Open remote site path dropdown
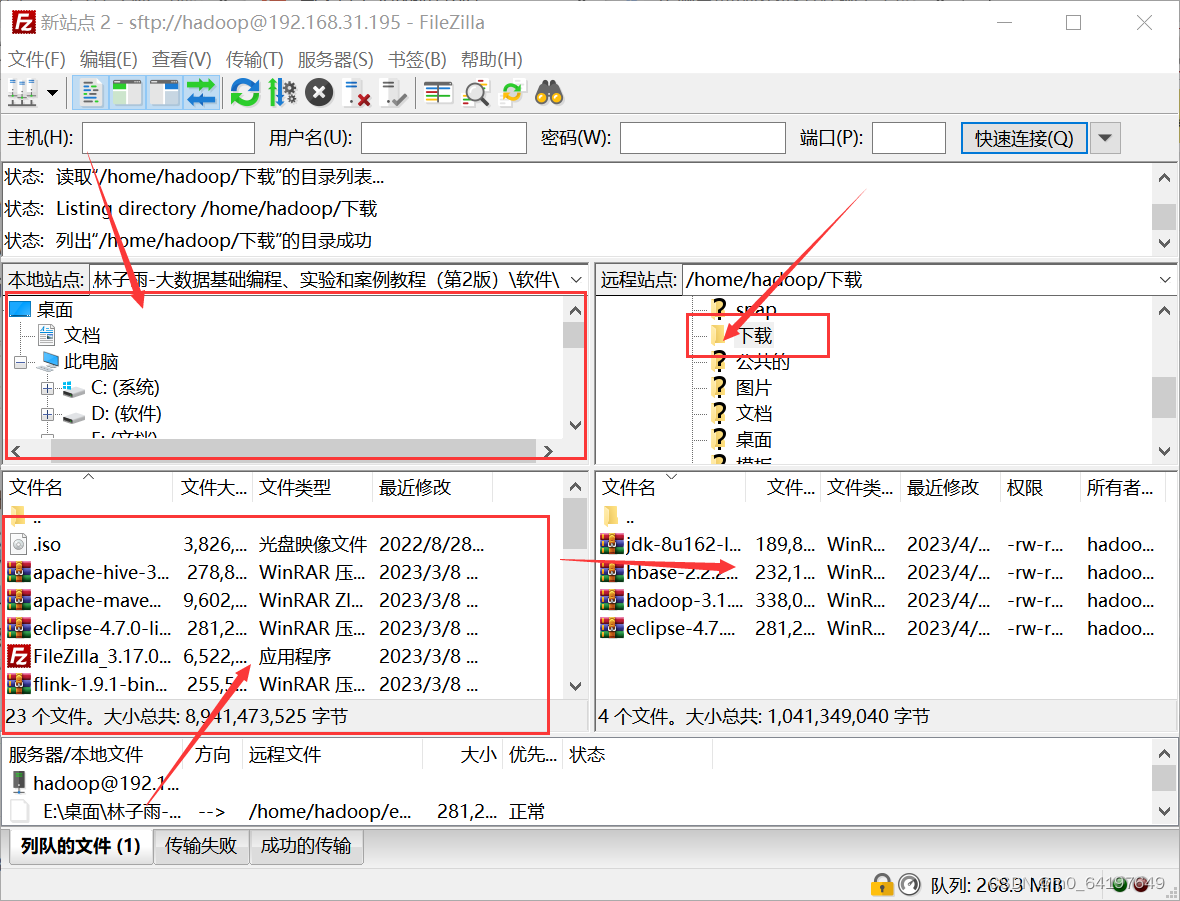The height and width of the screenshot is (901, 1180). pos(1165,280)
